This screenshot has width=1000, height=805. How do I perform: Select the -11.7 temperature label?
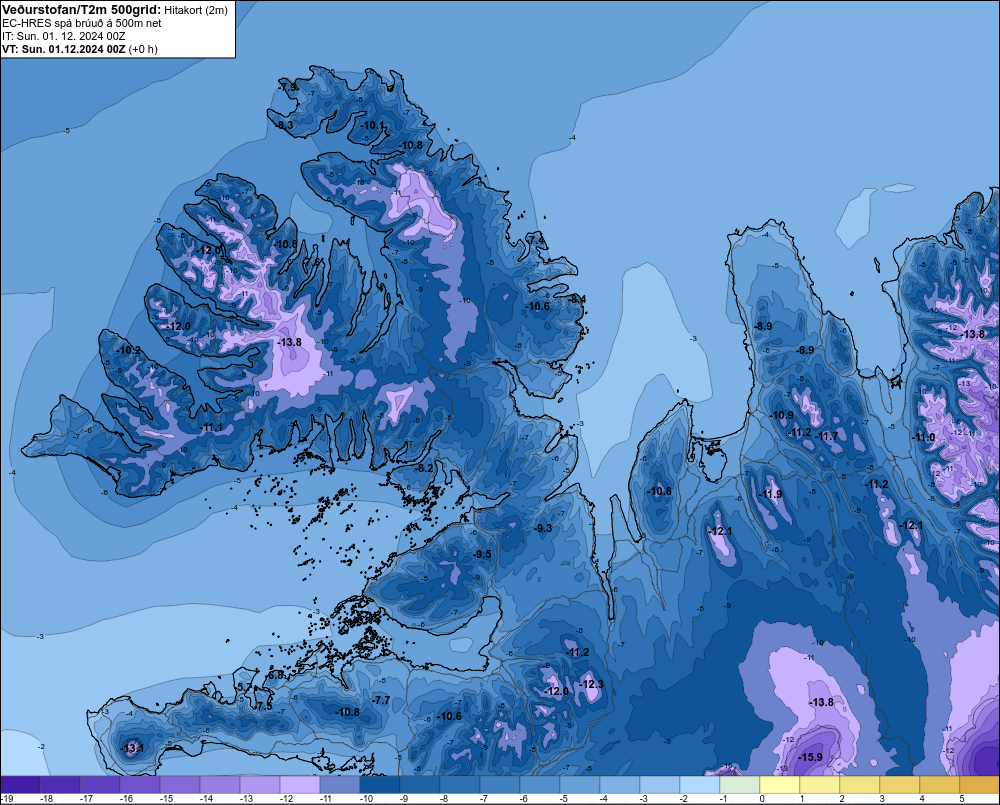[x=828, y=436]
